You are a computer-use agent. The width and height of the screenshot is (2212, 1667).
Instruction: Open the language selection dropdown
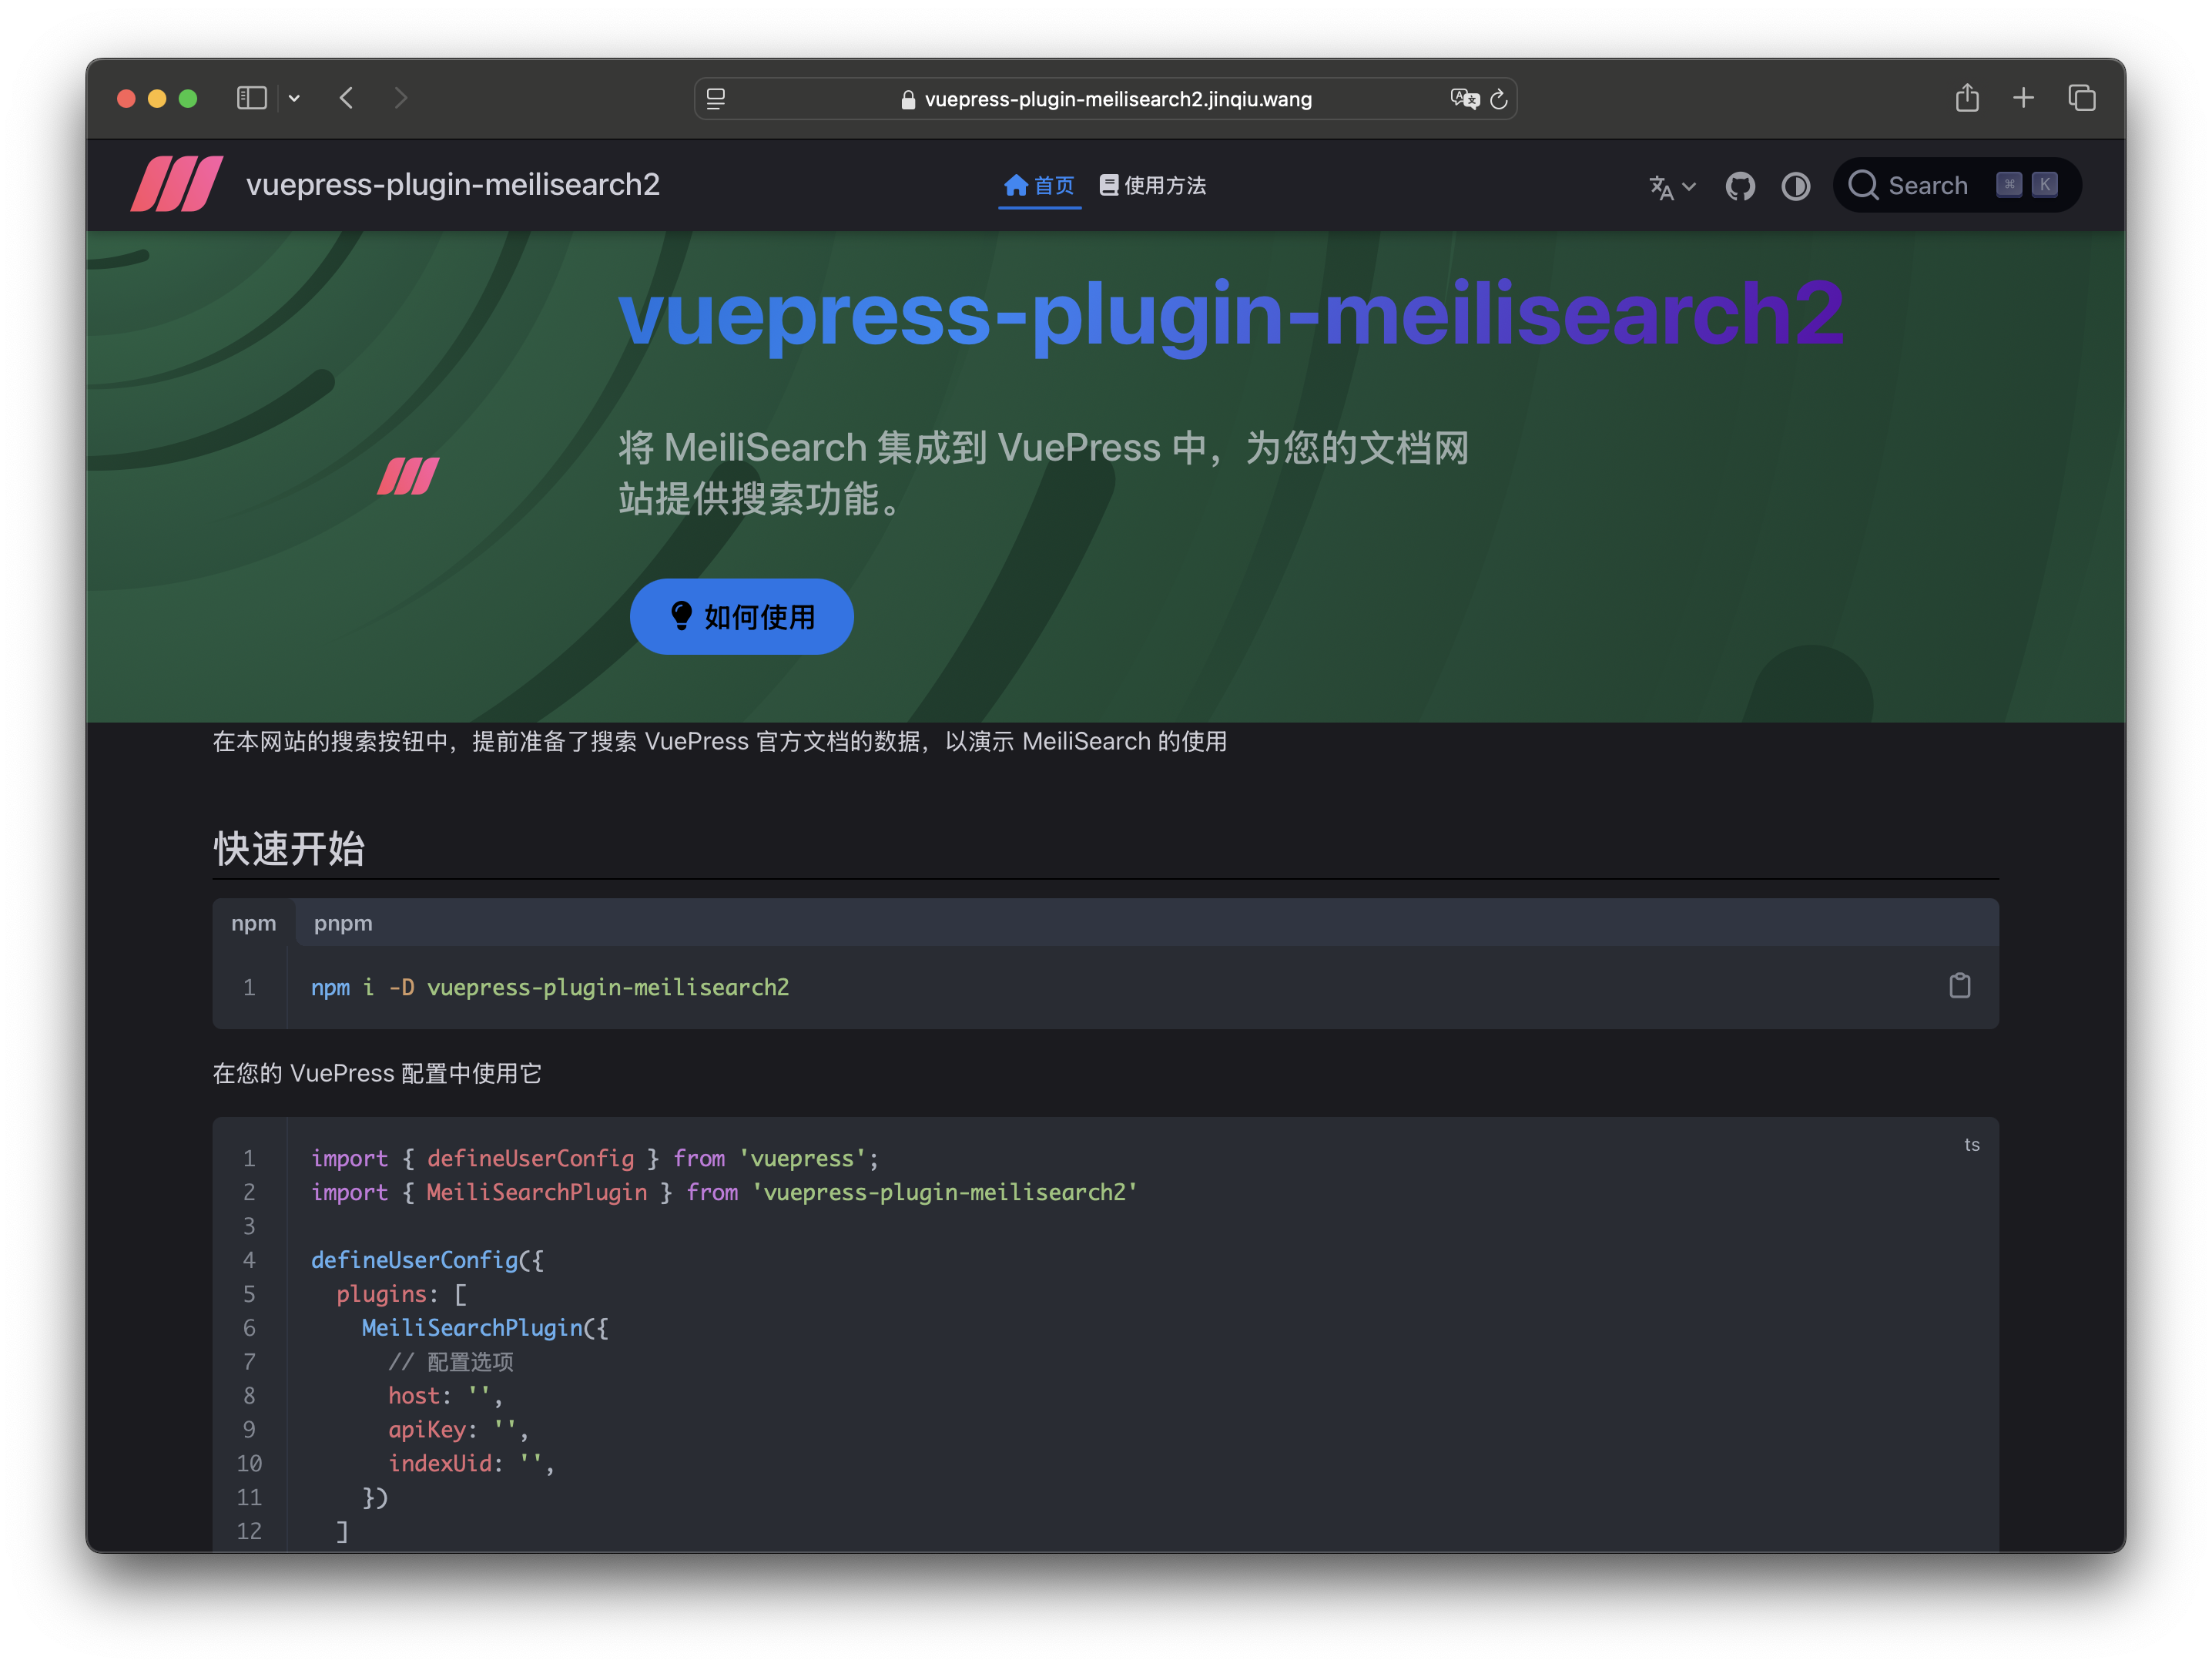pos(1671,187)
